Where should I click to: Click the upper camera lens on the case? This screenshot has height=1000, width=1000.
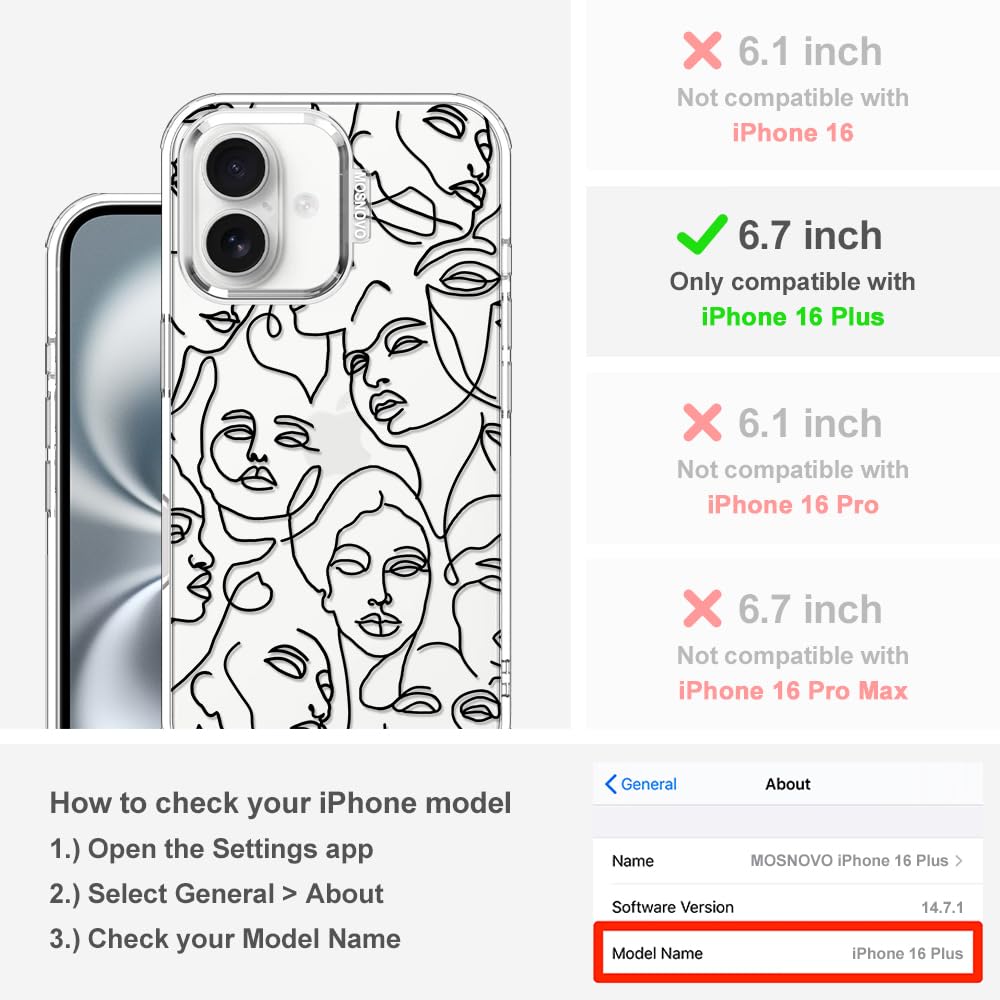[x=237, y=168]
